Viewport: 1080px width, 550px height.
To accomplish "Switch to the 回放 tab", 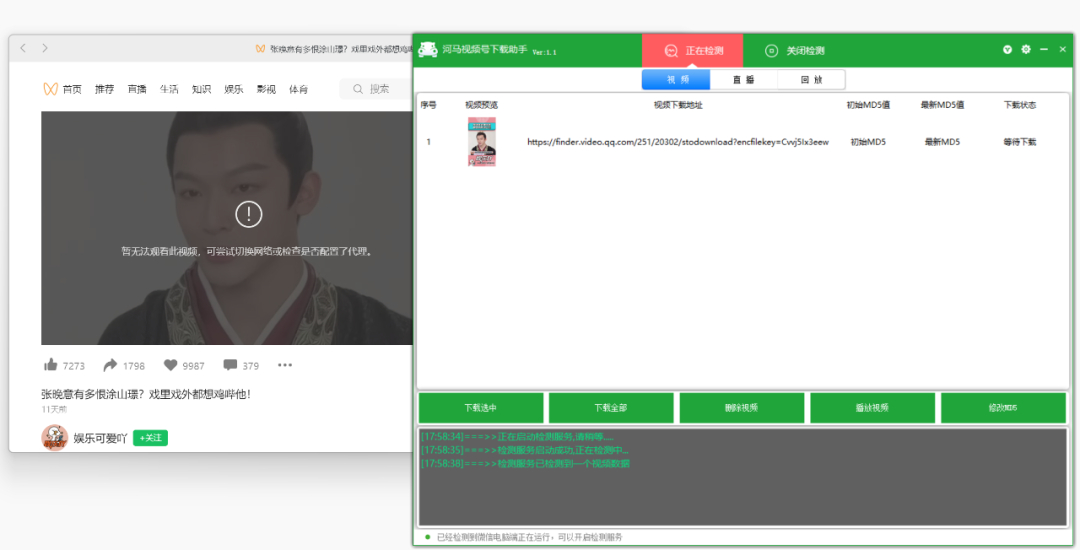I will (x=811, y=79).
